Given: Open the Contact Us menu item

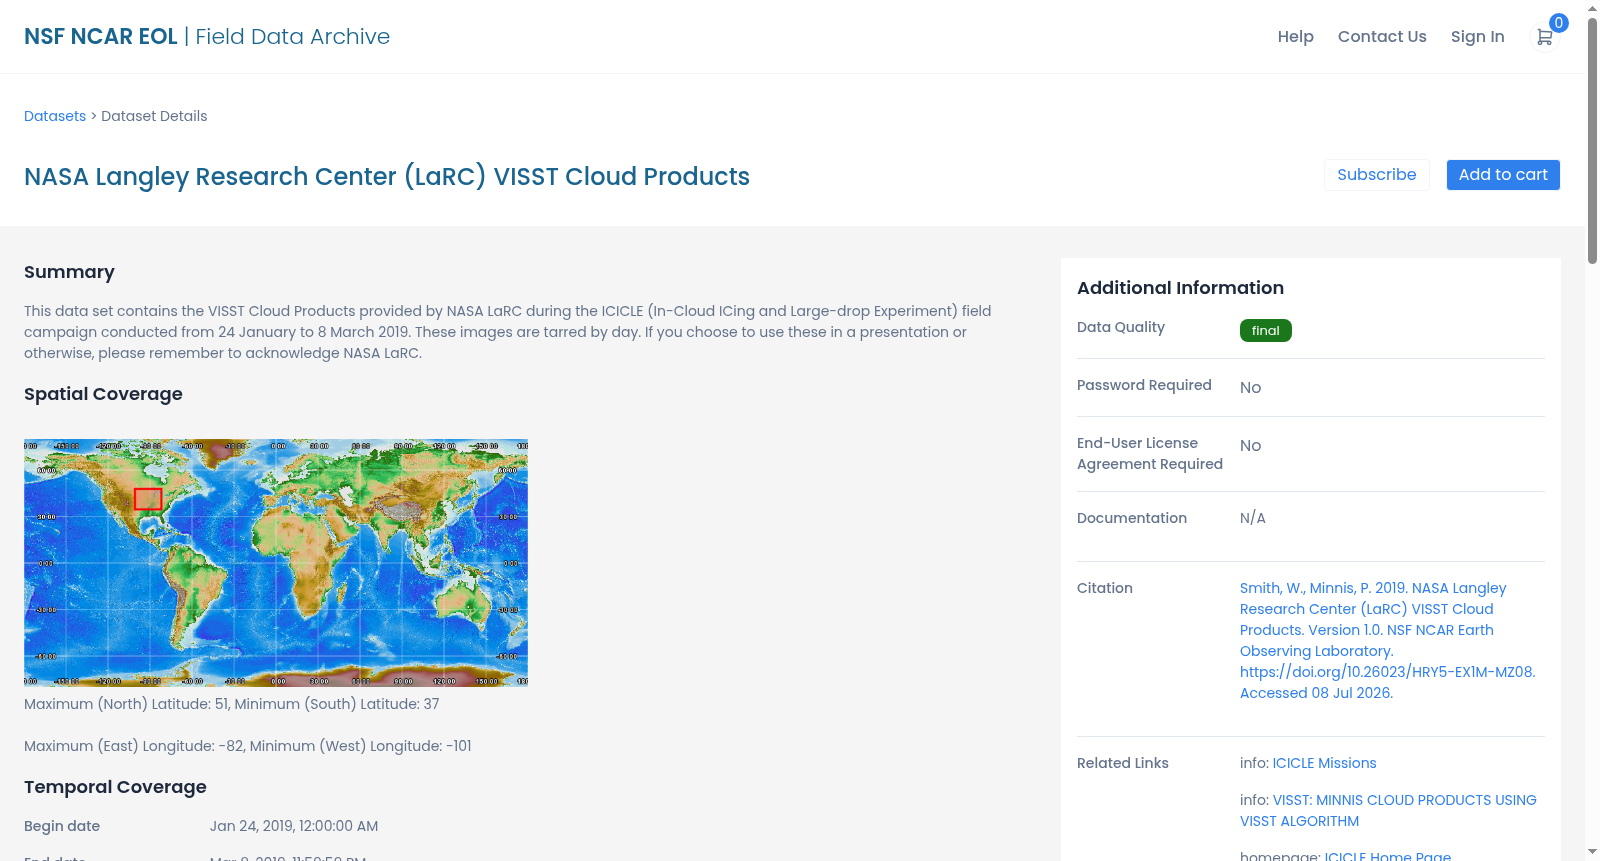Looking at the screenshot, I should pos(1382,36).
